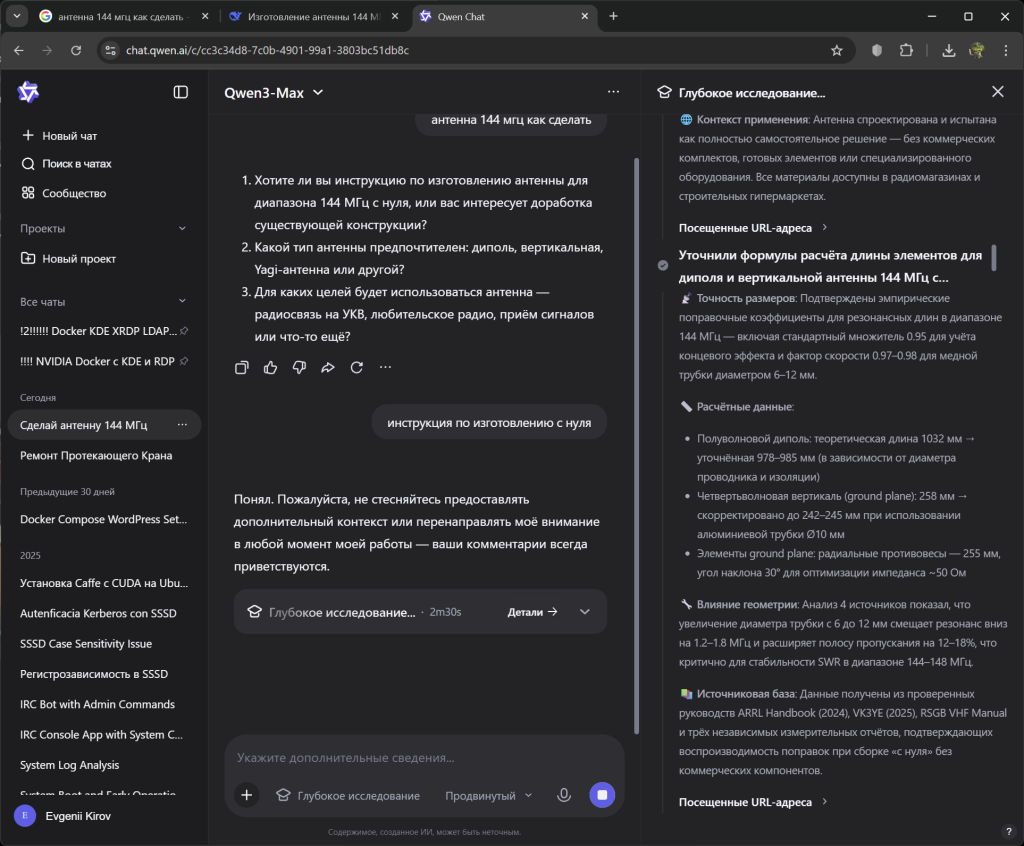Regenerate the response with refresh icon
1024x846 pixels.
pyautogui.click(x=356, y=368)
